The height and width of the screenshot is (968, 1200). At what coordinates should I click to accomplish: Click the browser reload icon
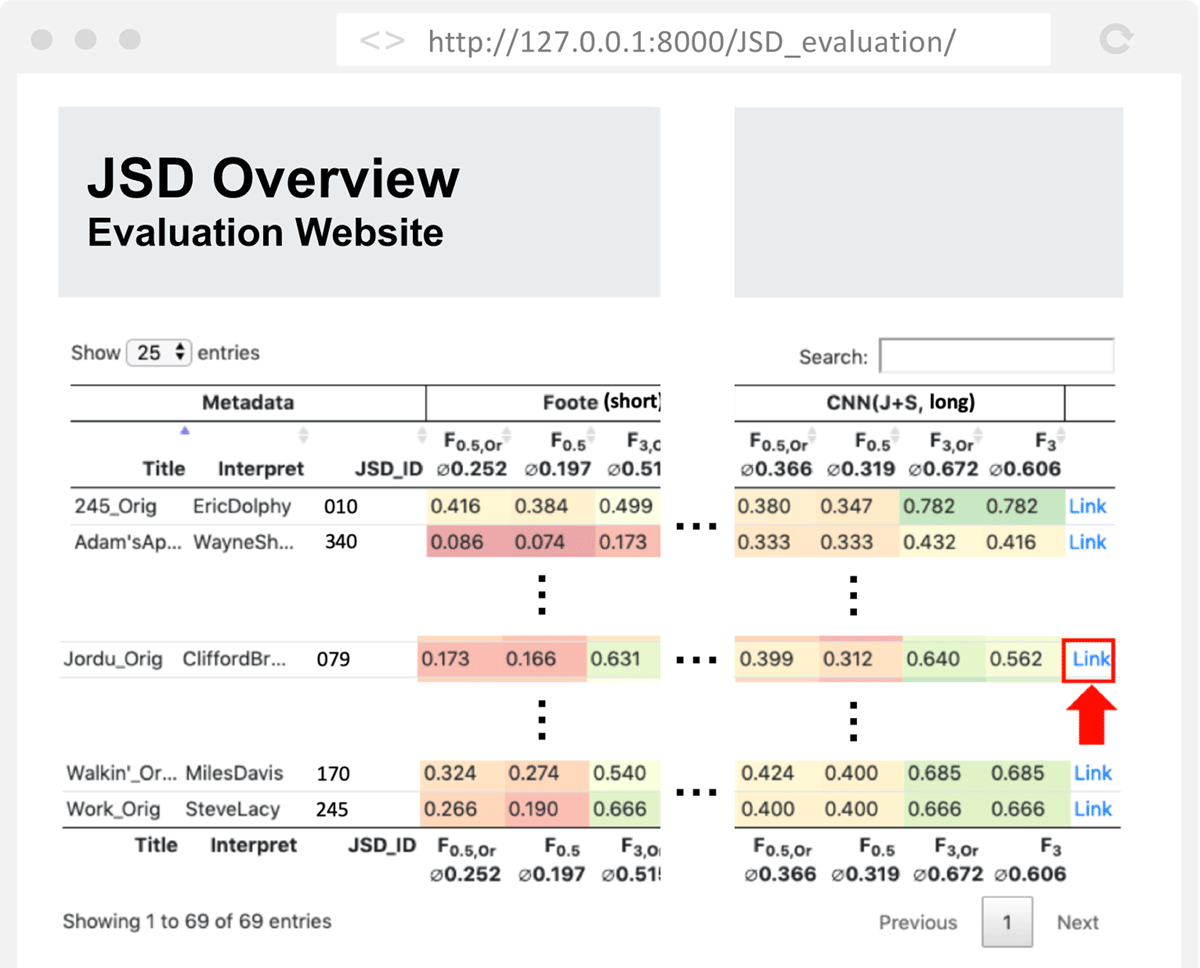(x=1115, y=40)
